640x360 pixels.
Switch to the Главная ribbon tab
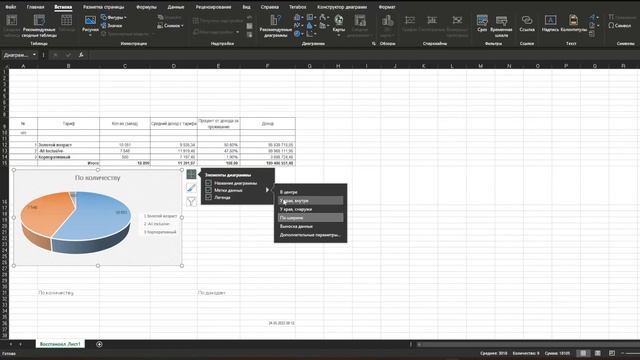tap(36, 7)
